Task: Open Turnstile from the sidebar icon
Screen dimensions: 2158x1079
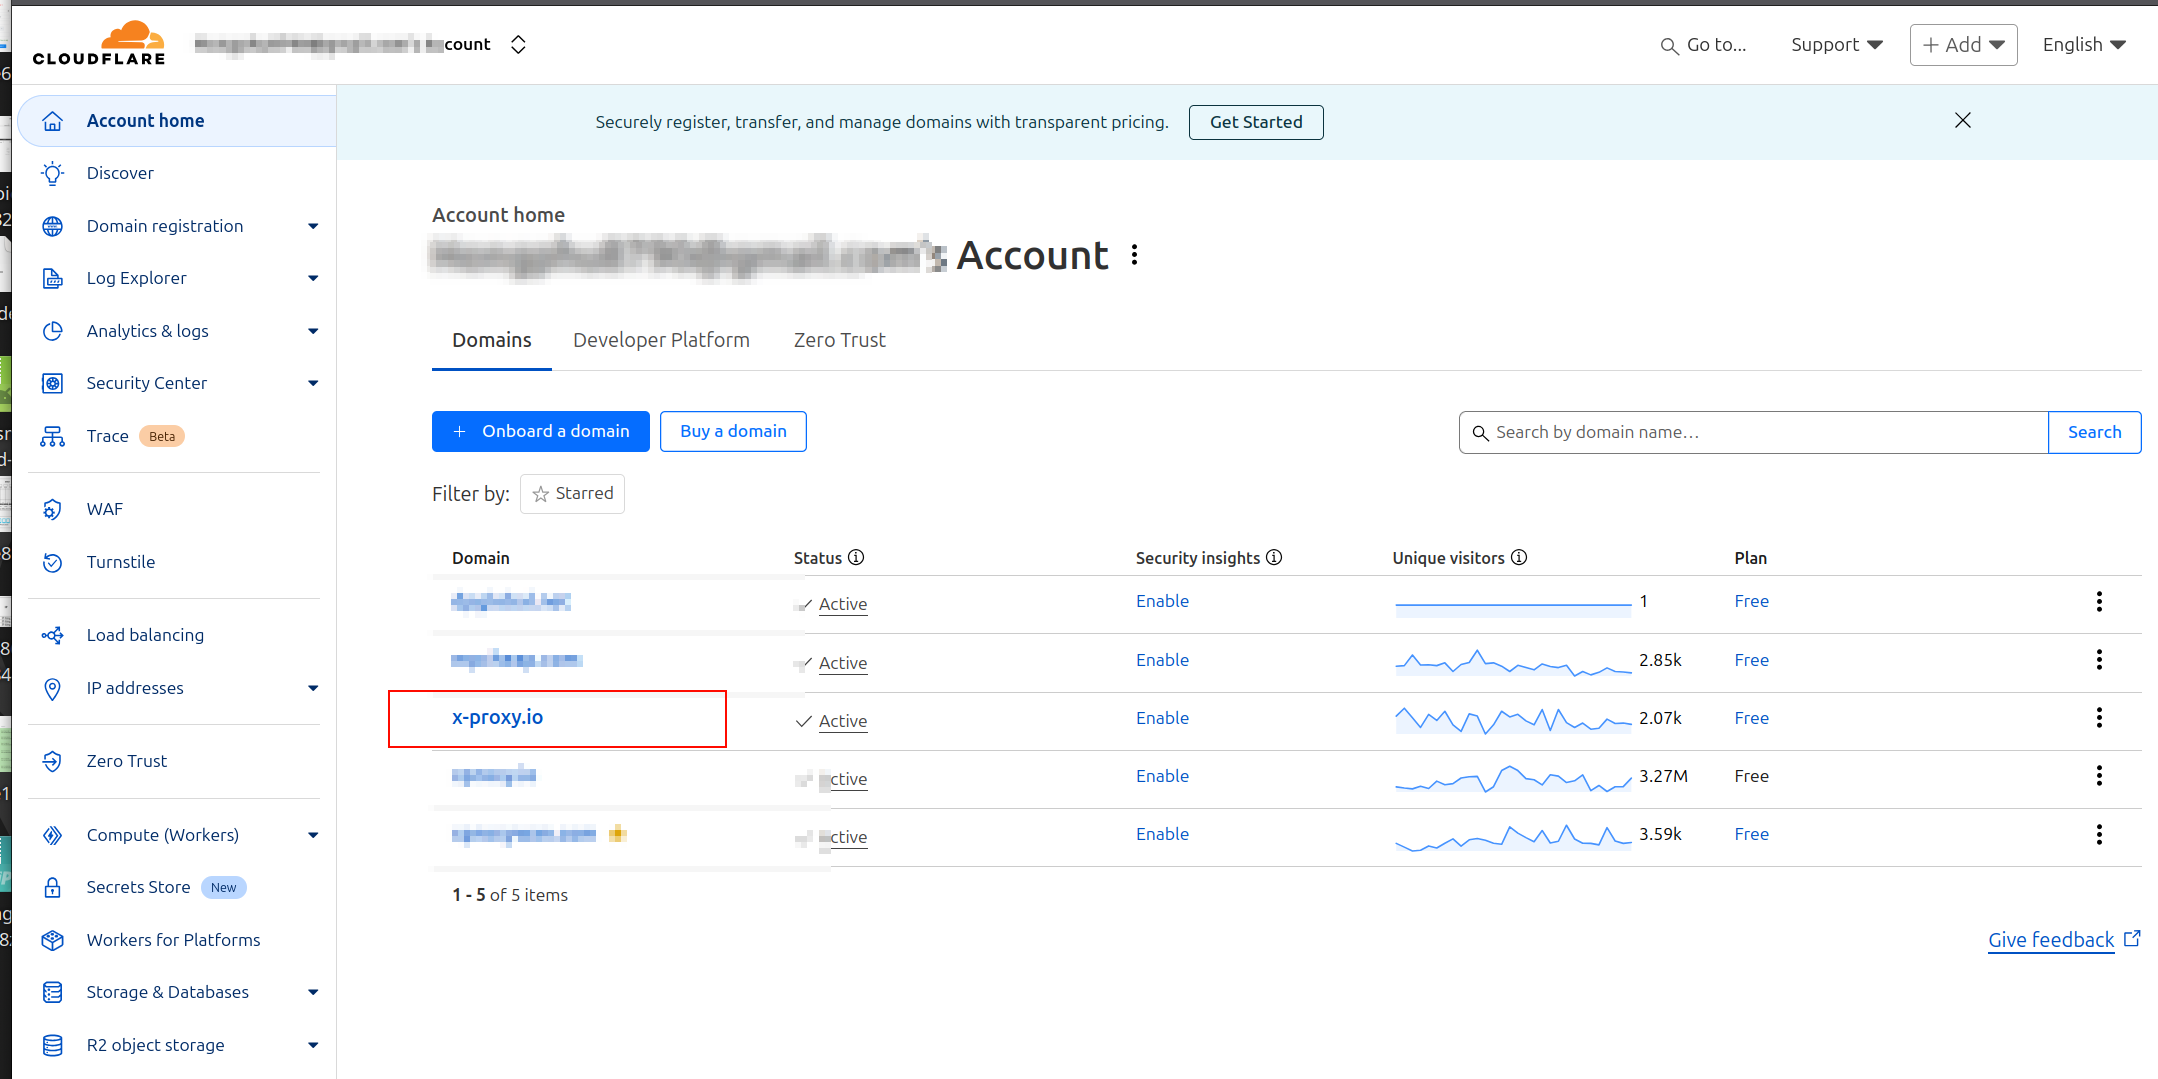Action: (x=53, y=562)
